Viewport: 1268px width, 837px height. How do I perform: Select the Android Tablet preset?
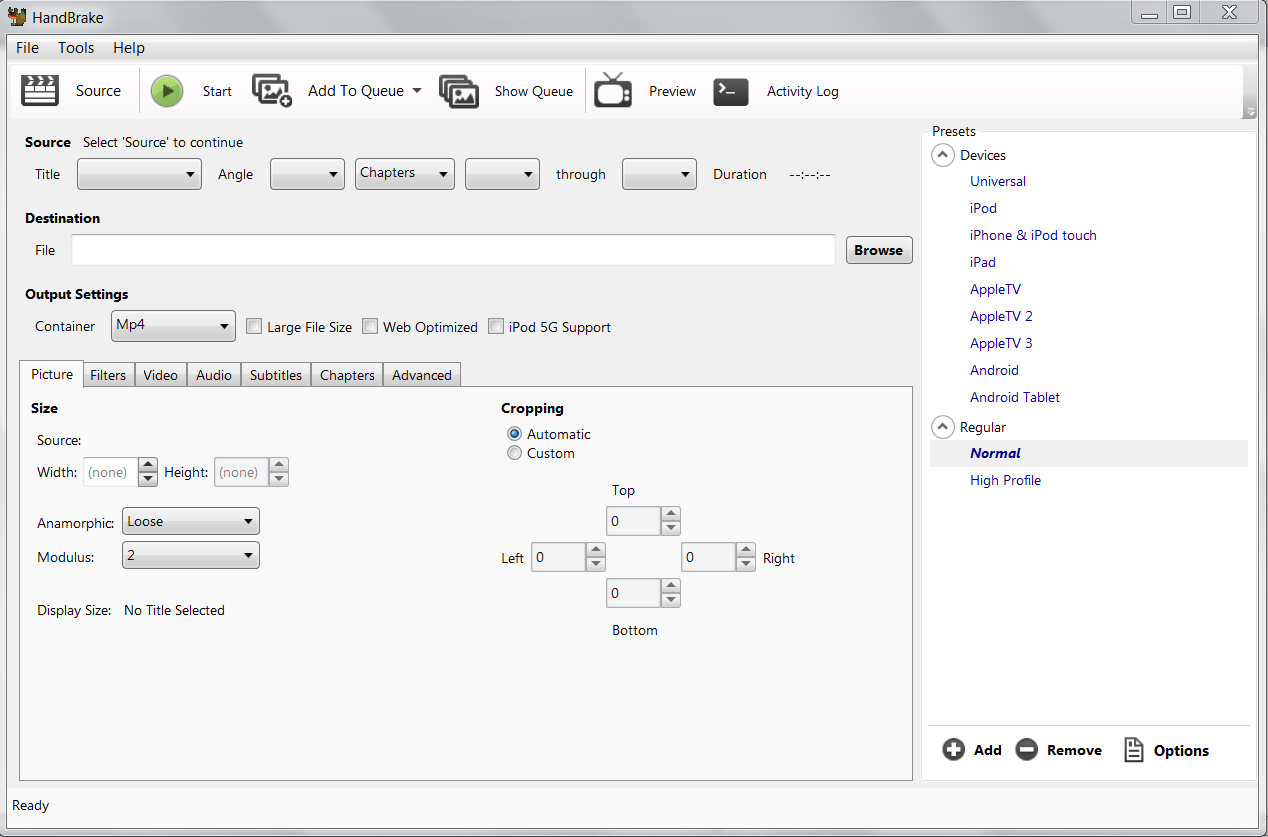[x=1015, y=397]
